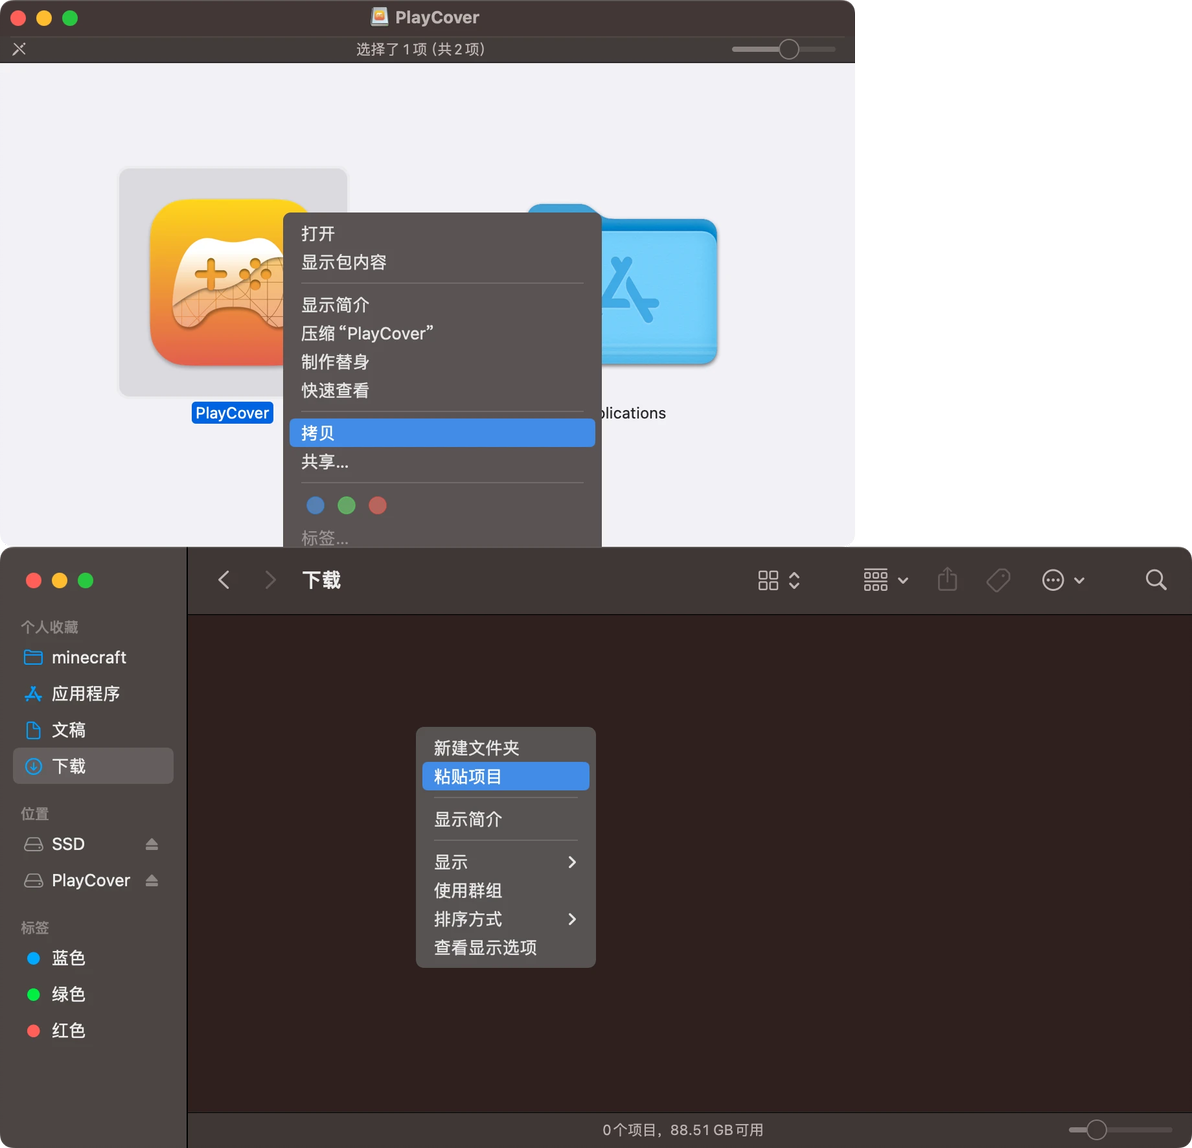Open the more actions ellipsis menu
Screen dimensions: 1192x1148
[x=1062, y=580]
